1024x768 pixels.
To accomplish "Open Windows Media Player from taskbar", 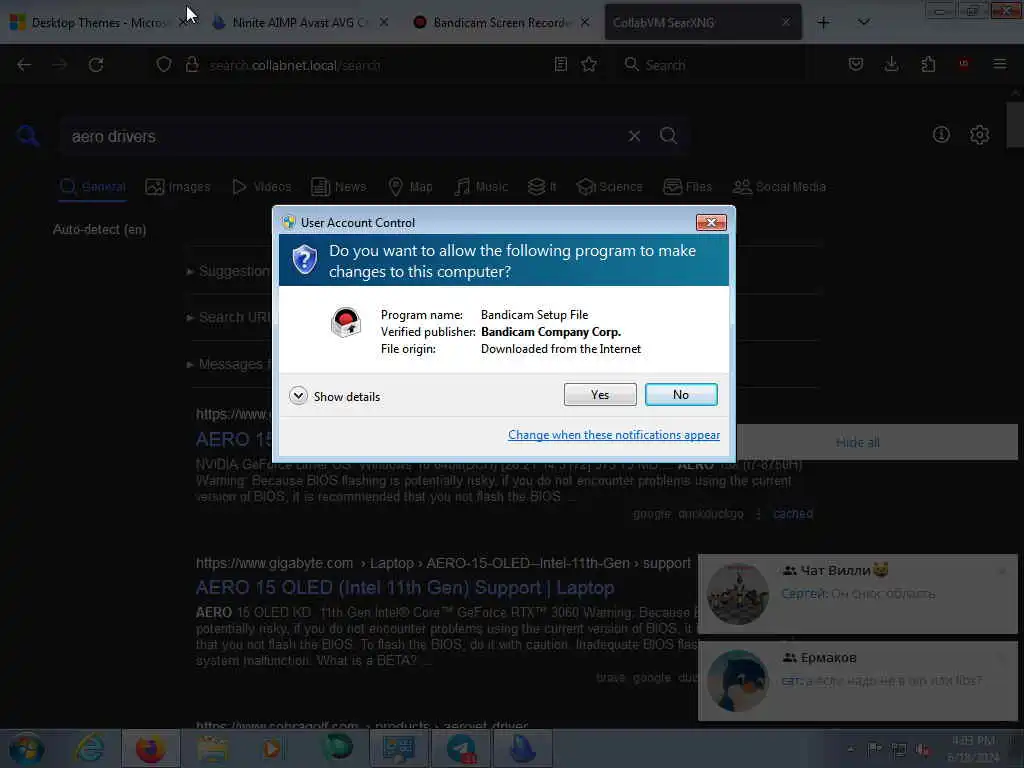I will pos(272,748).
